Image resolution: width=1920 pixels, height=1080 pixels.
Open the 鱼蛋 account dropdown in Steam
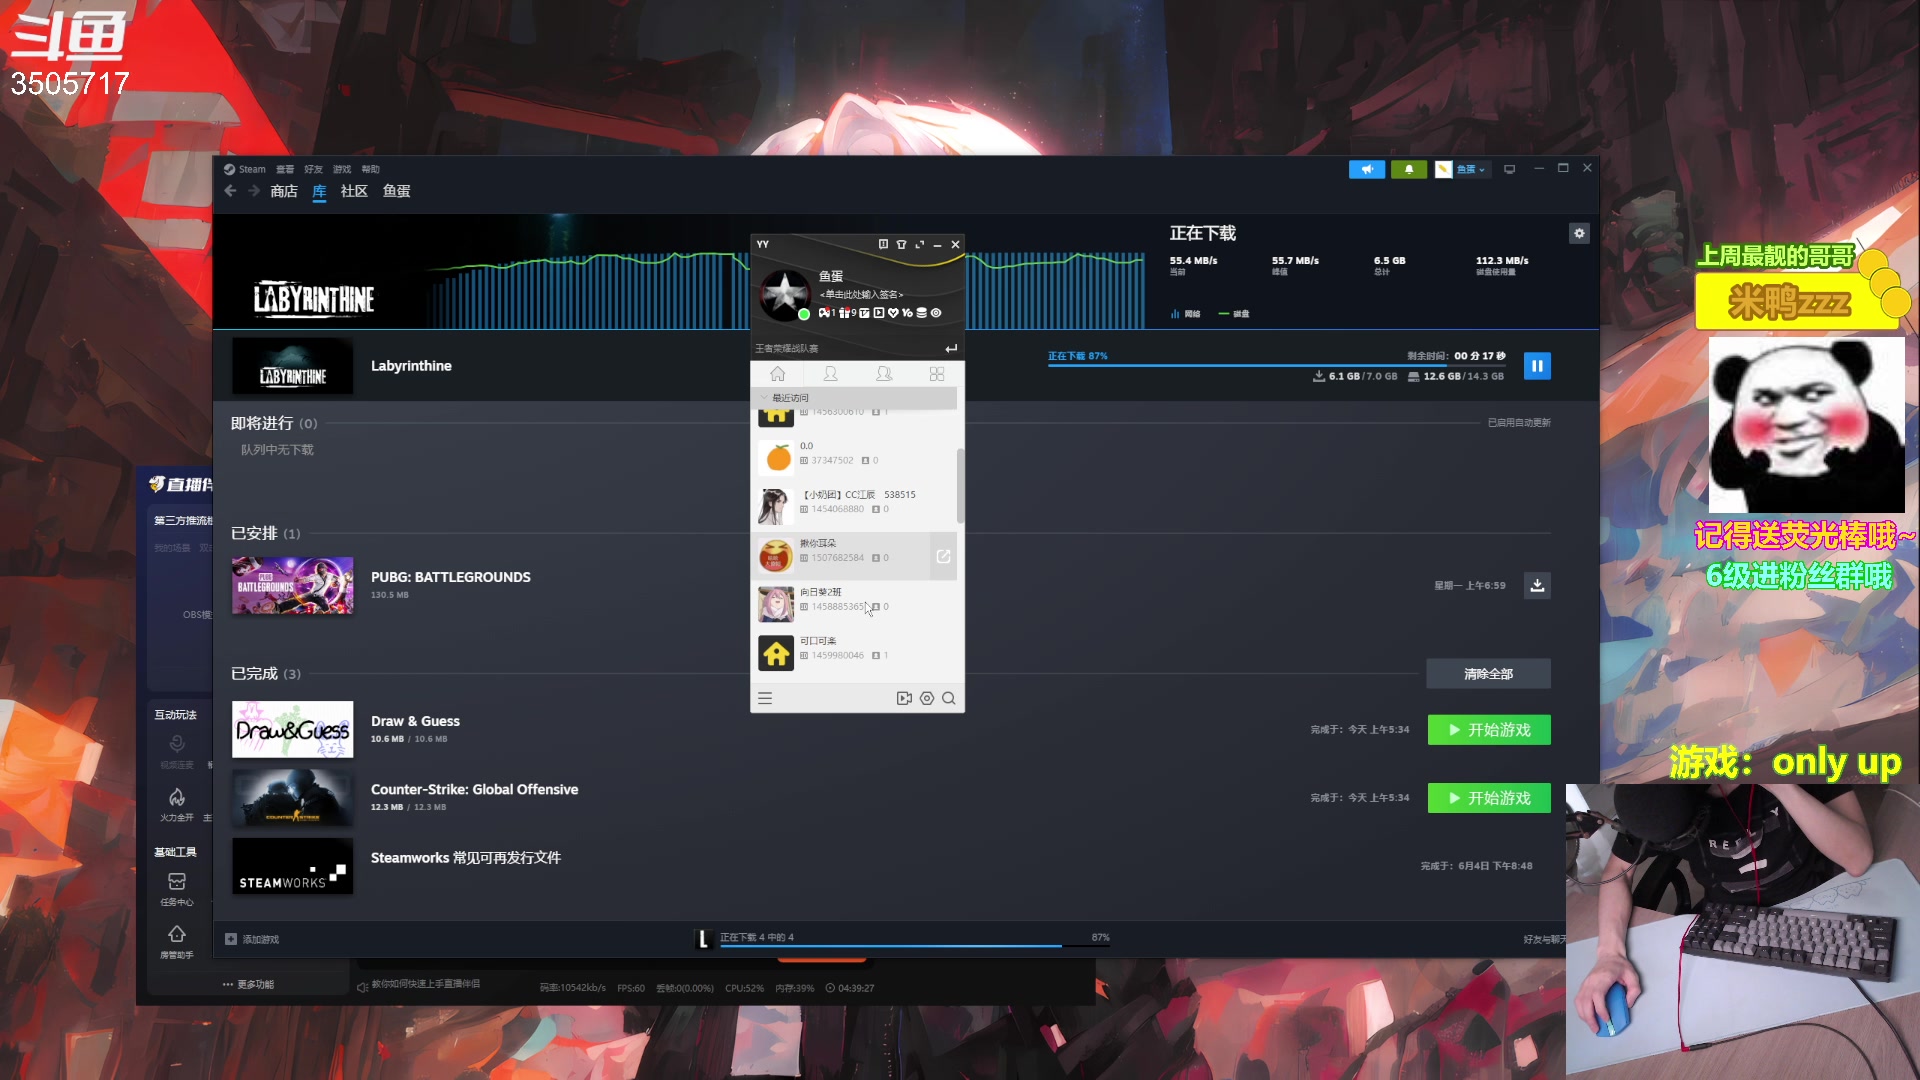click(1462, 170)
